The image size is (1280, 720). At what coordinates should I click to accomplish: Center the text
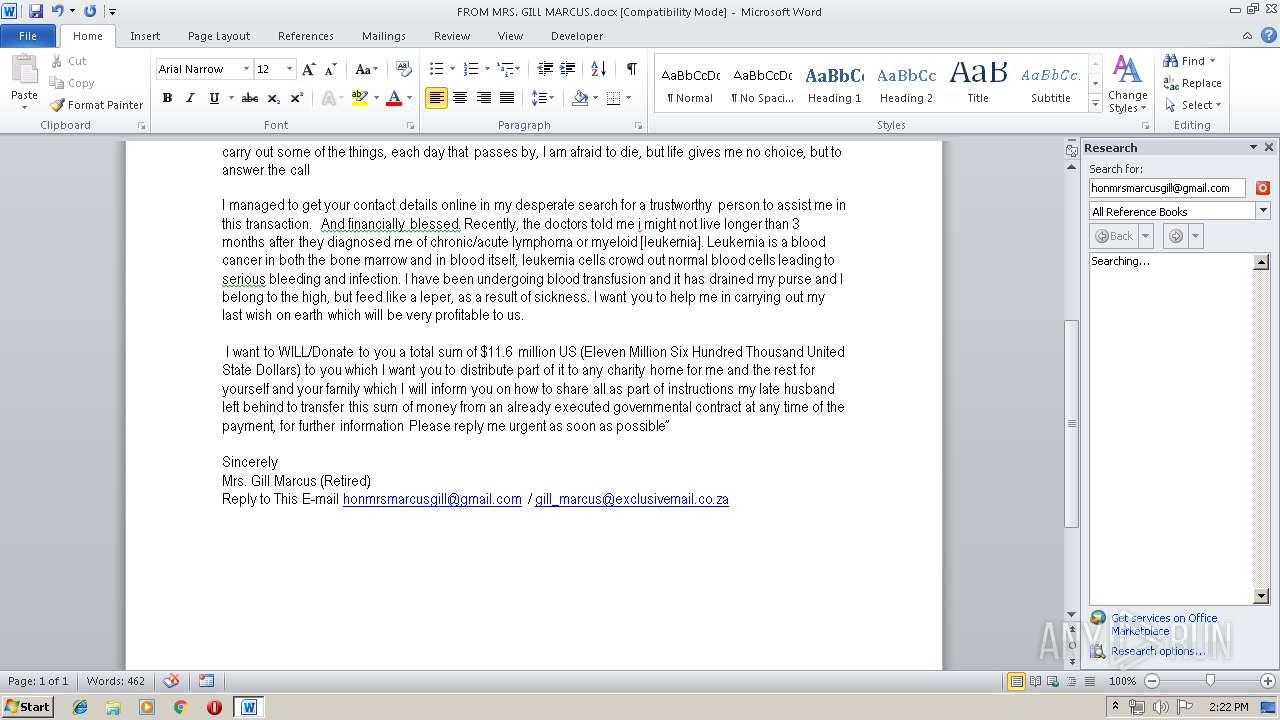point(460,98)
